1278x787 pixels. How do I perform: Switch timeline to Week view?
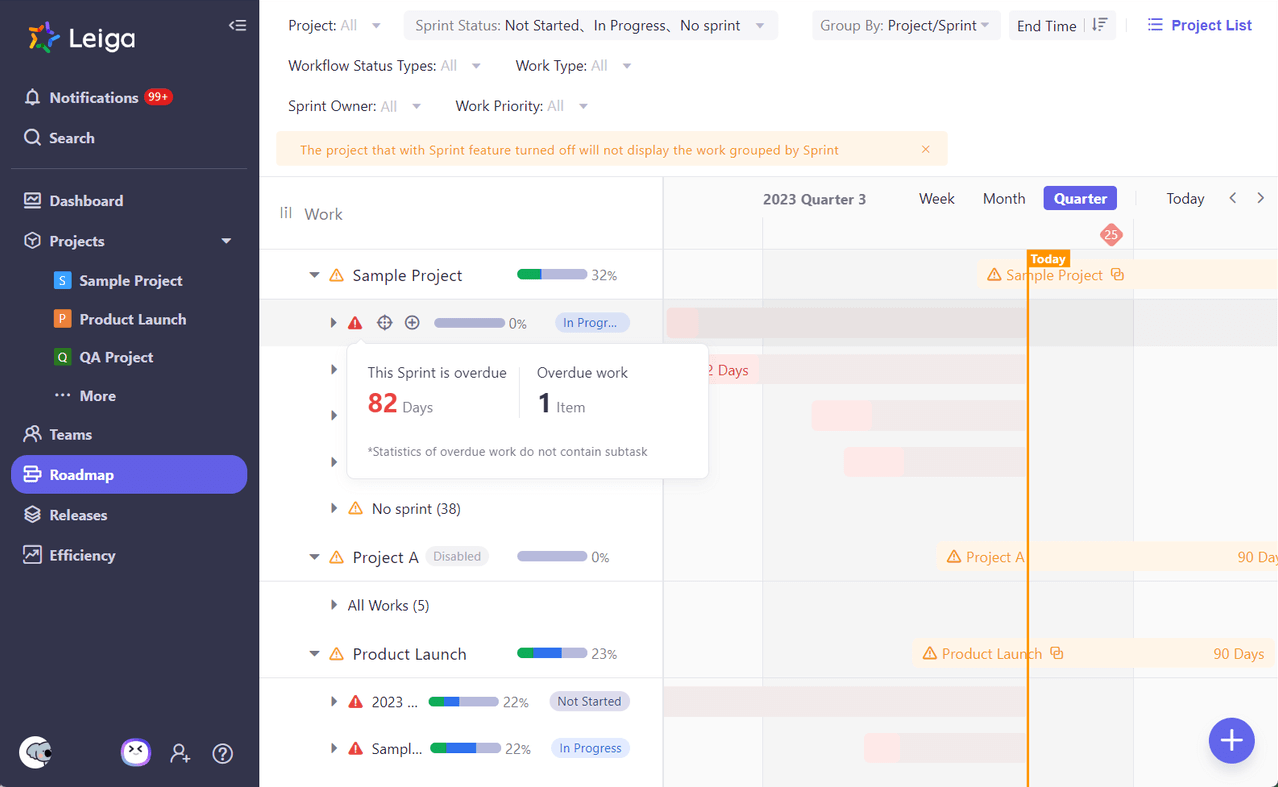click(x=936, y=199)
